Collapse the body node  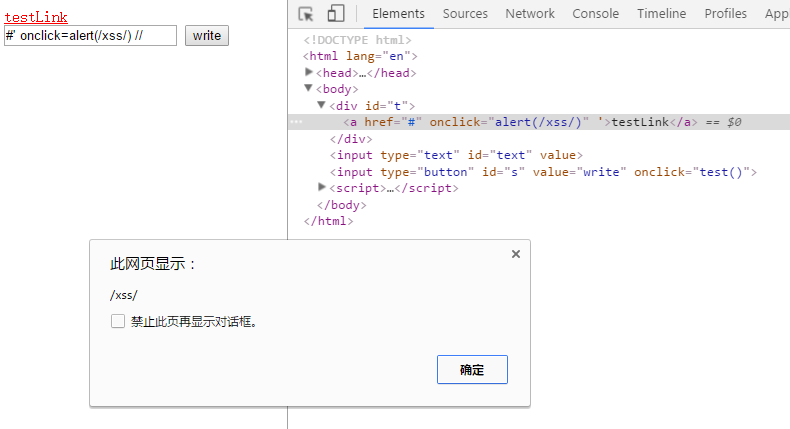[309, 88]
